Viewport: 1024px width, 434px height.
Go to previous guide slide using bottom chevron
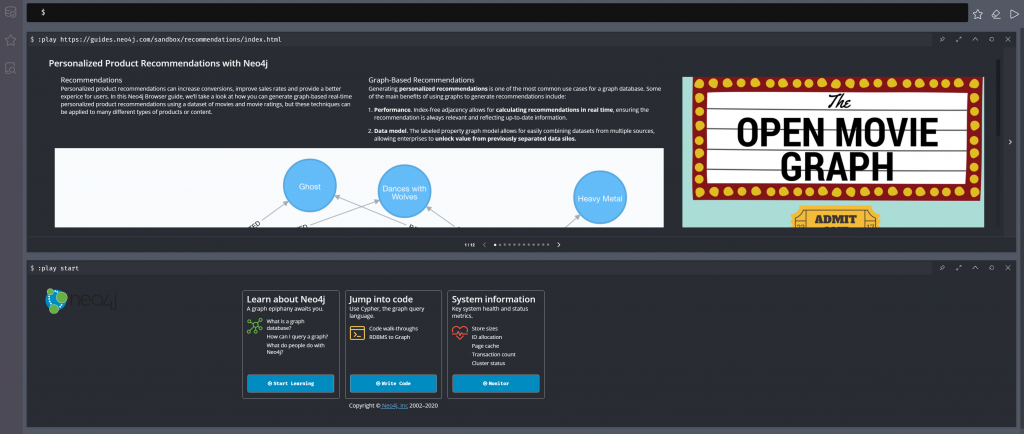[484, 245]
